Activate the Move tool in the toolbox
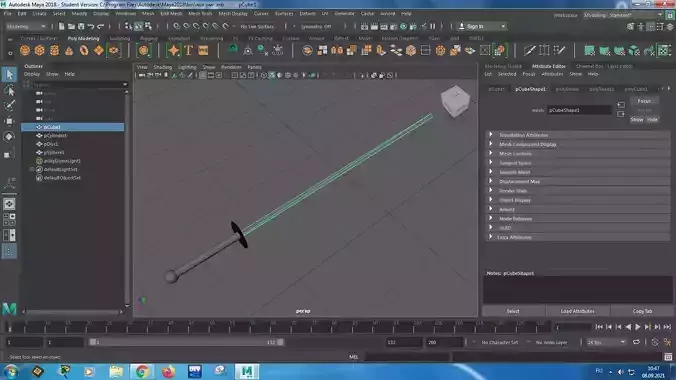The width and height of the screenshot is (676, 380). [9, 121]
